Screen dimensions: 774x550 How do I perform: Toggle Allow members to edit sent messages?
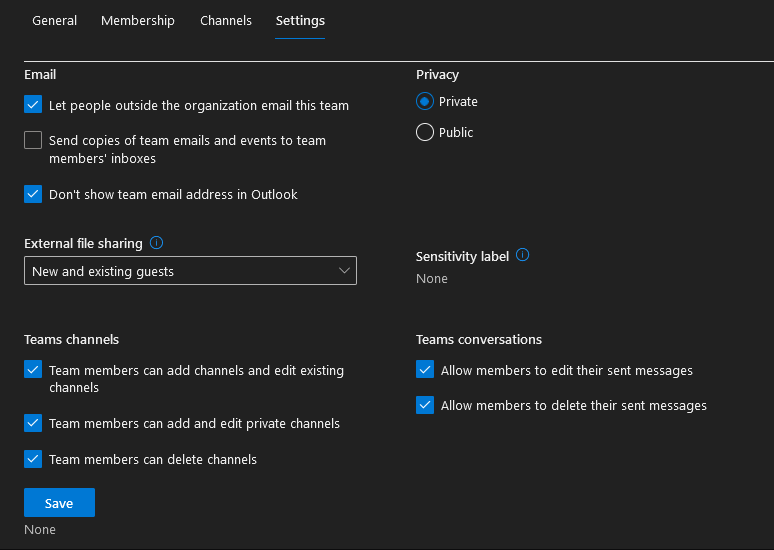point(425,370)
